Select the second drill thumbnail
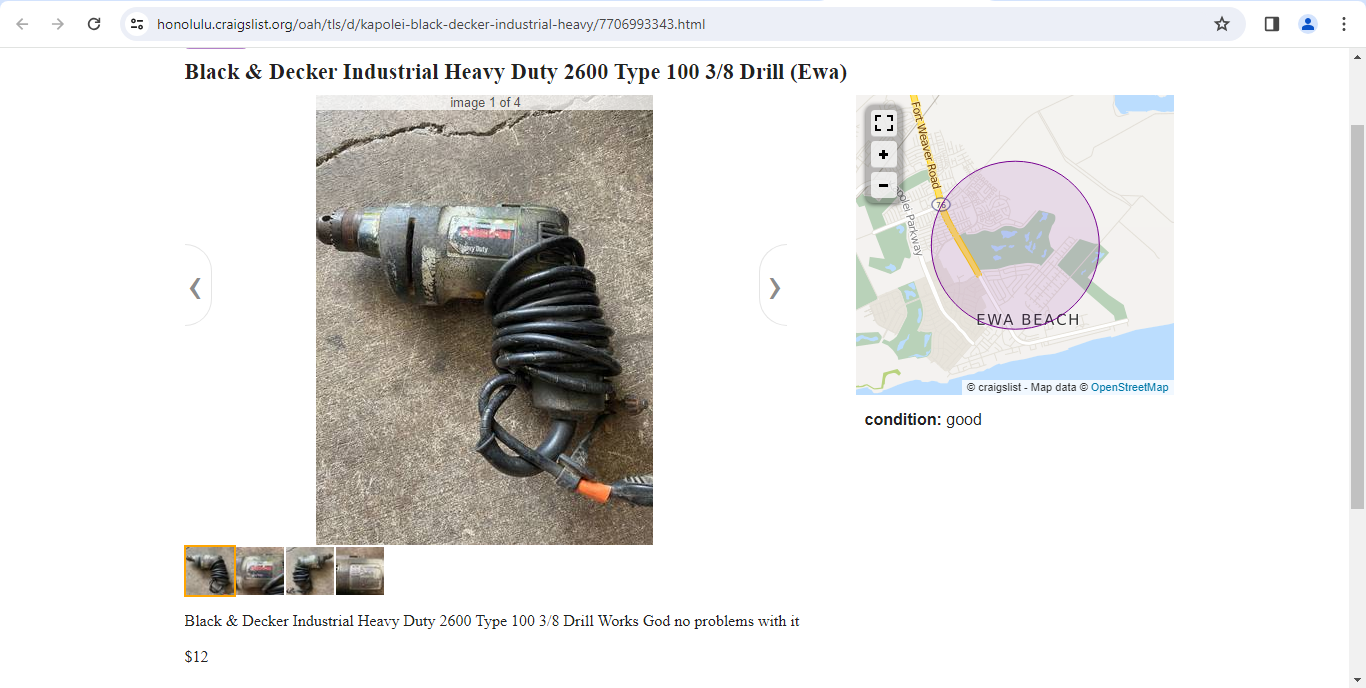The image size is (1366, 688). pyautogui.click(x=260, y=571)
